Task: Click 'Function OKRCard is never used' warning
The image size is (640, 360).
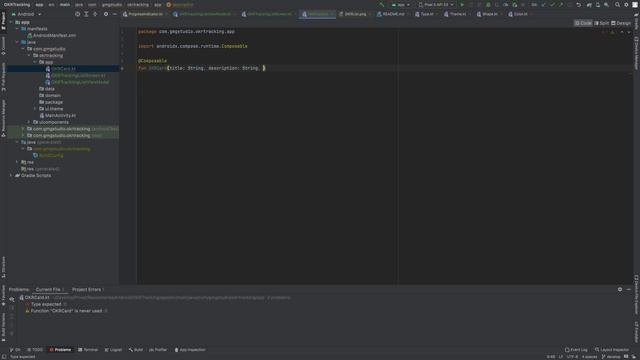Action: pyautogui.click(x=66, y=311)
